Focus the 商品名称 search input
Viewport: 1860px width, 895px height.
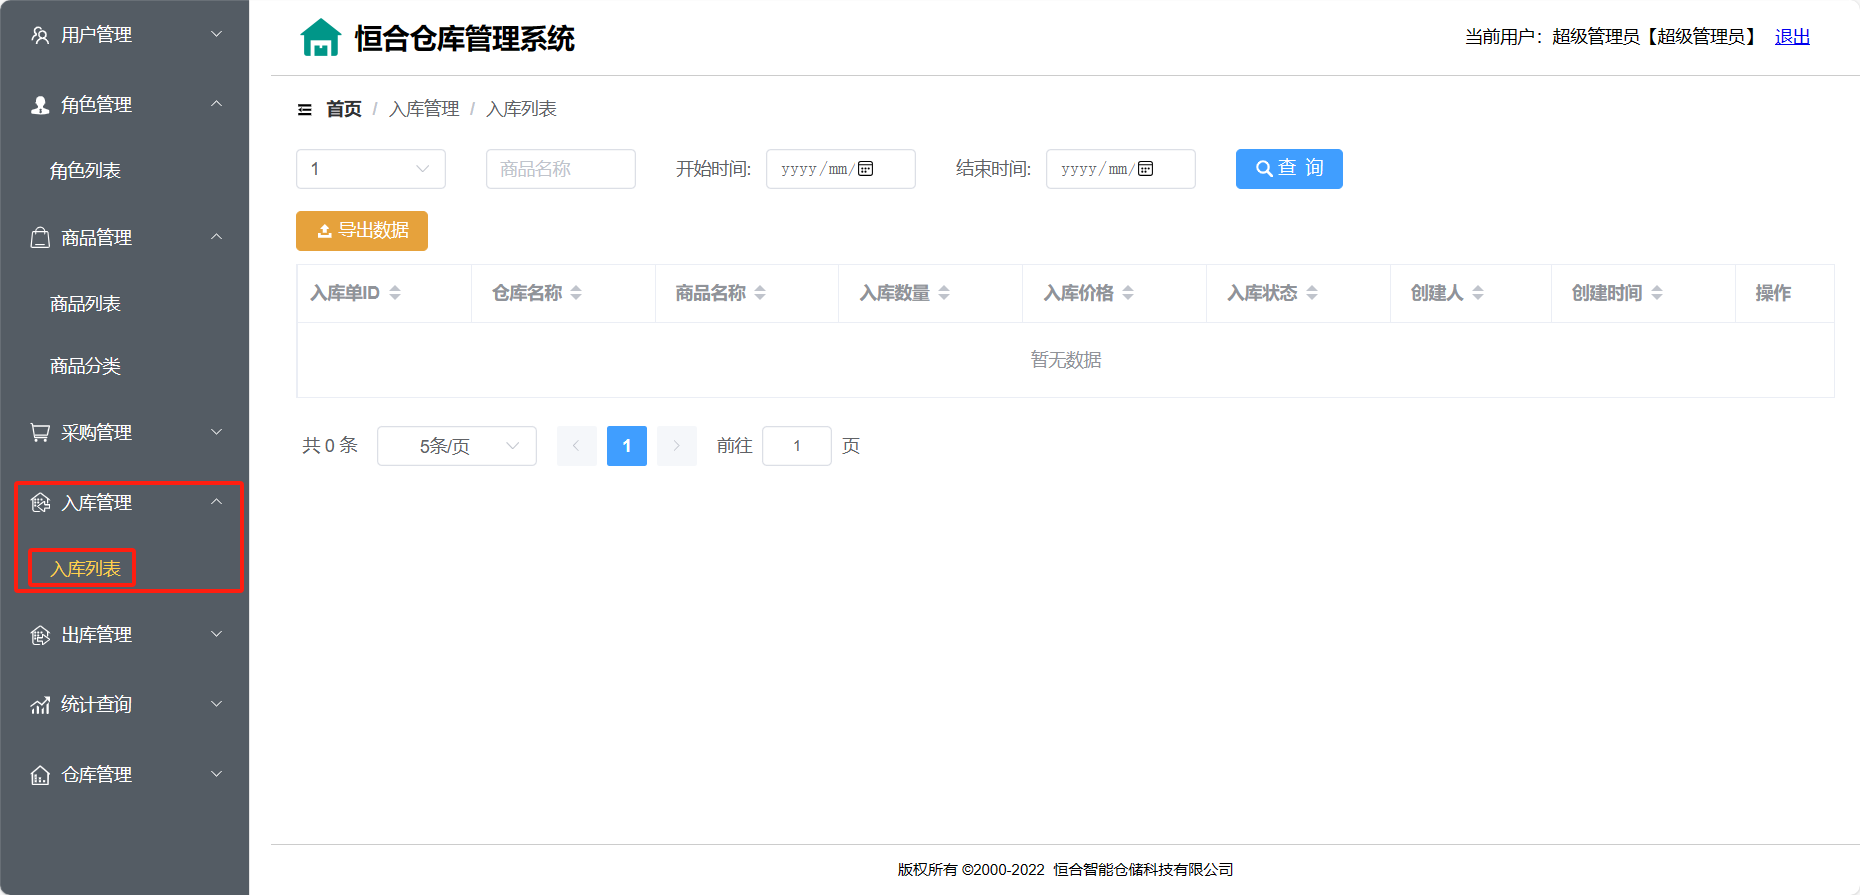[x=561, y=169]
